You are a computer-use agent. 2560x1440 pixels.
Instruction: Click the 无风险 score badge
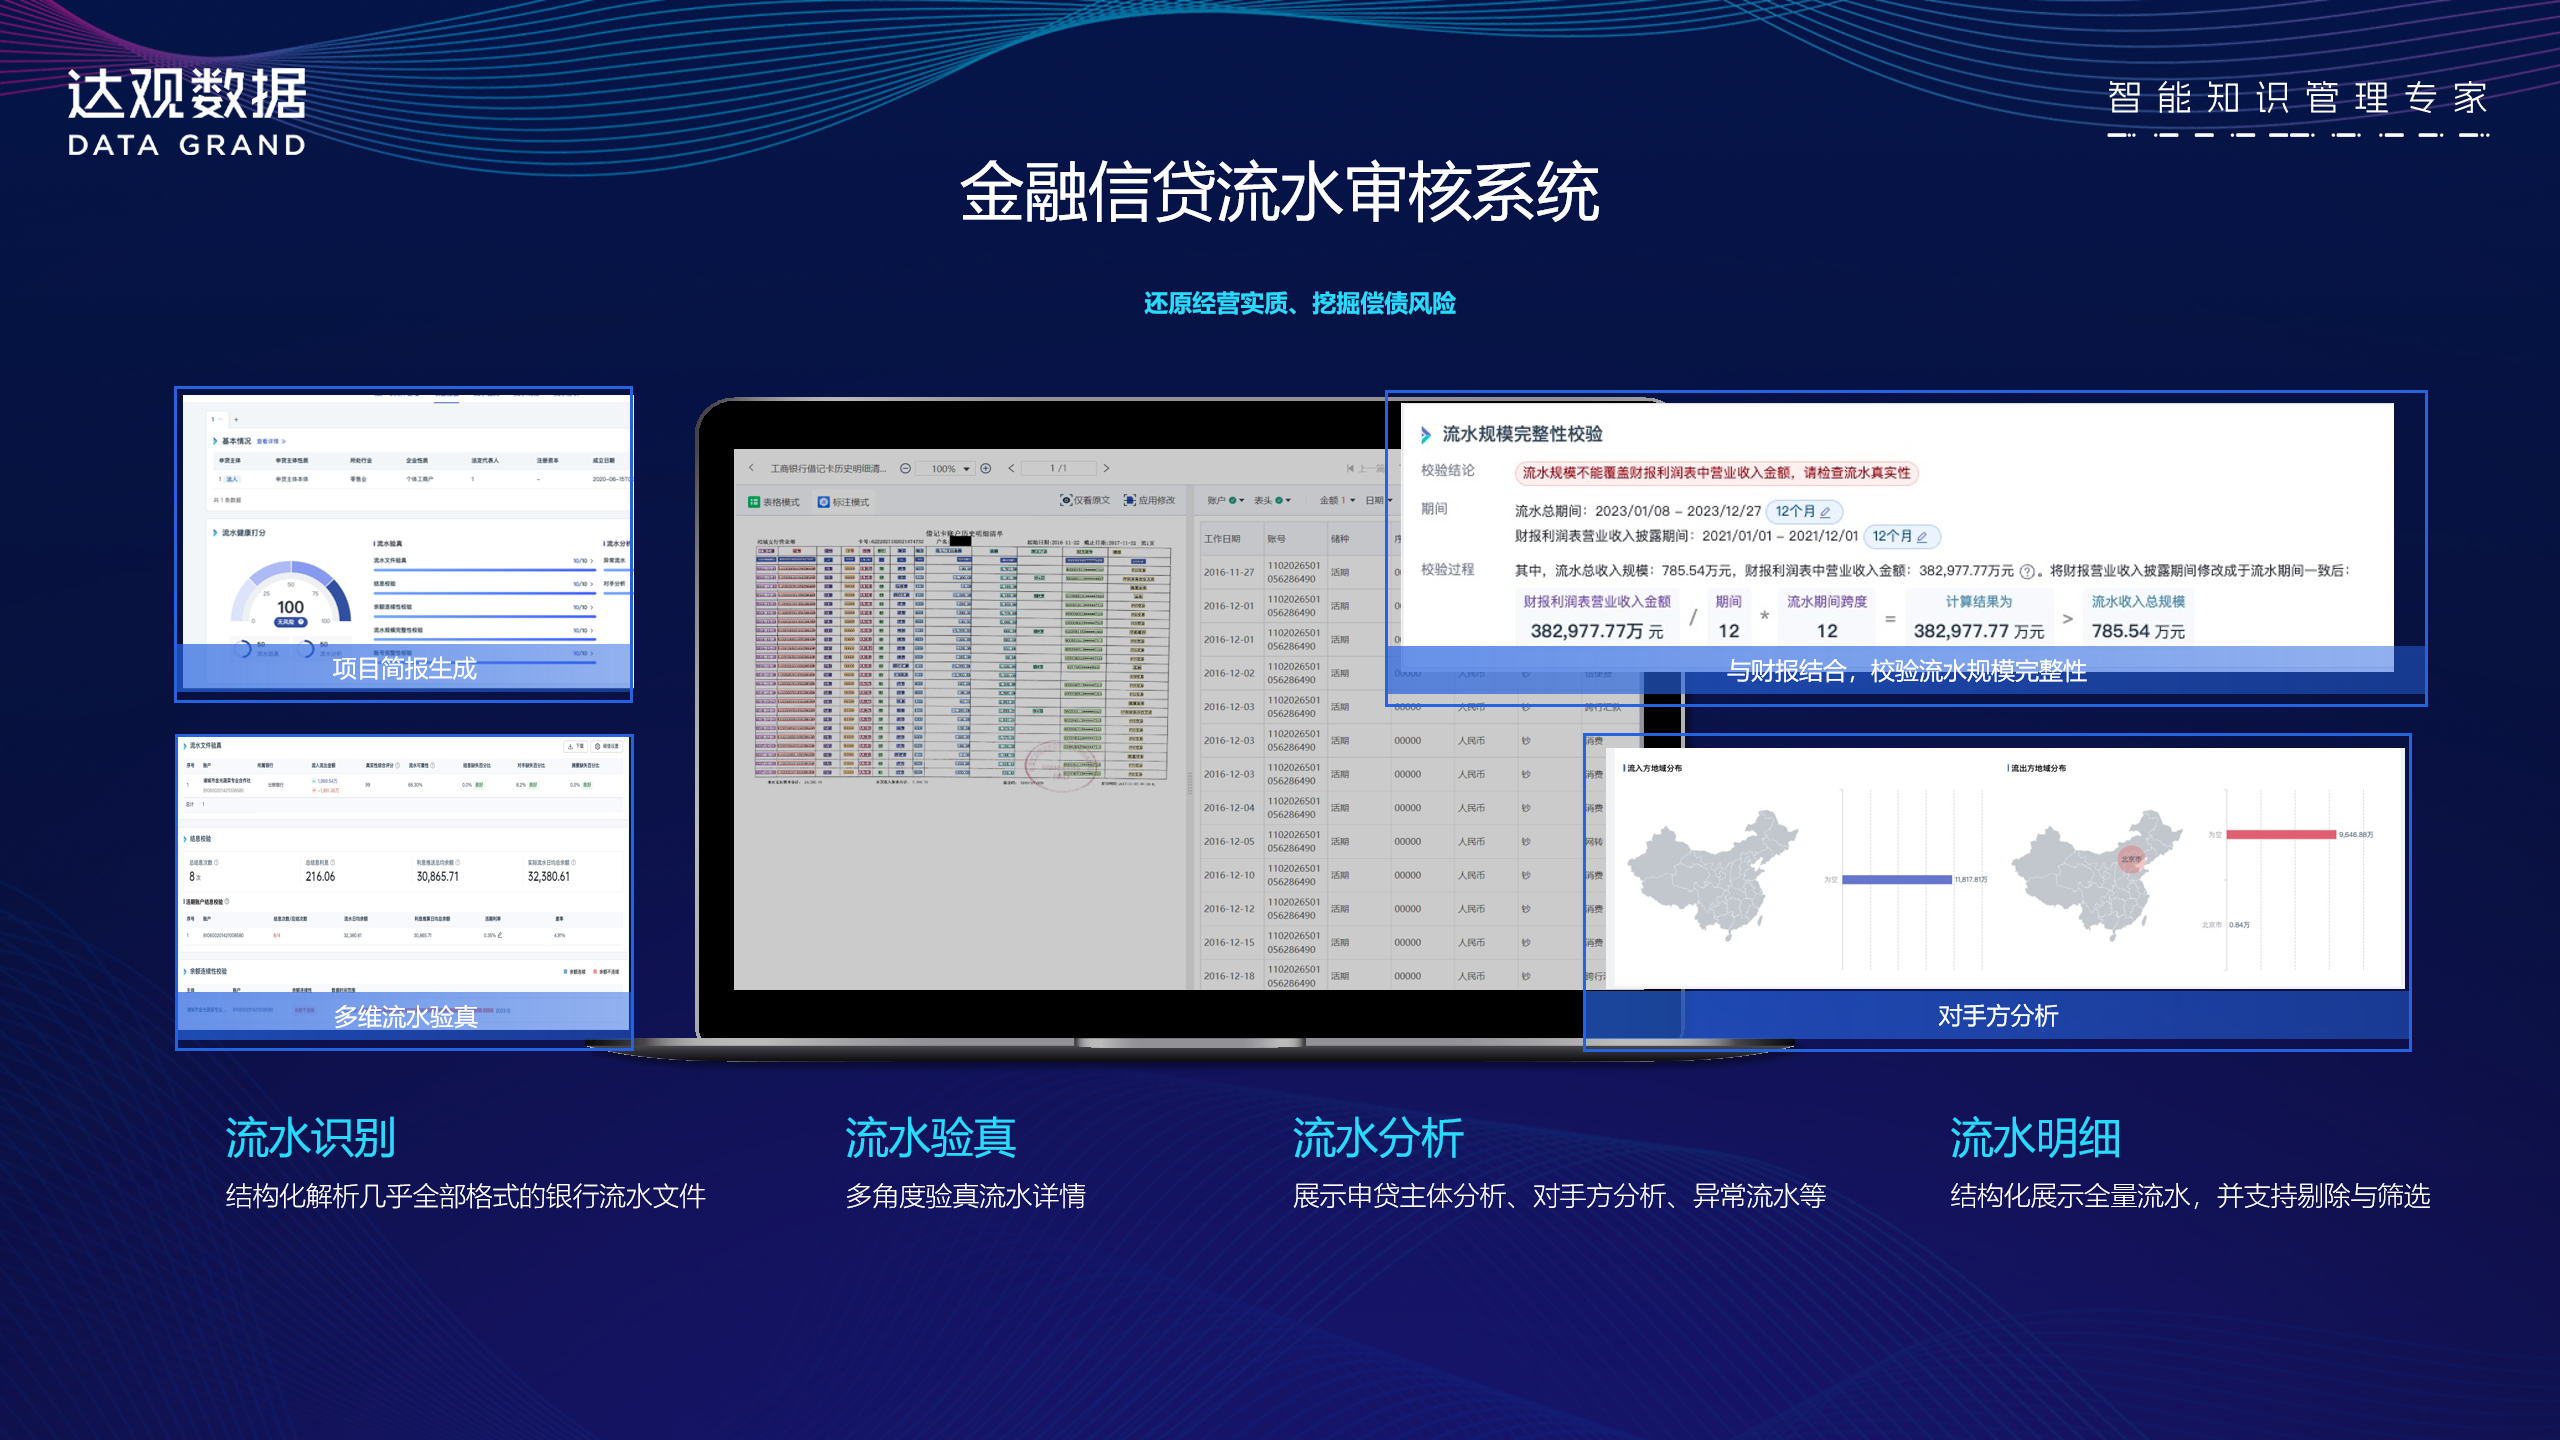coord(290,622)
